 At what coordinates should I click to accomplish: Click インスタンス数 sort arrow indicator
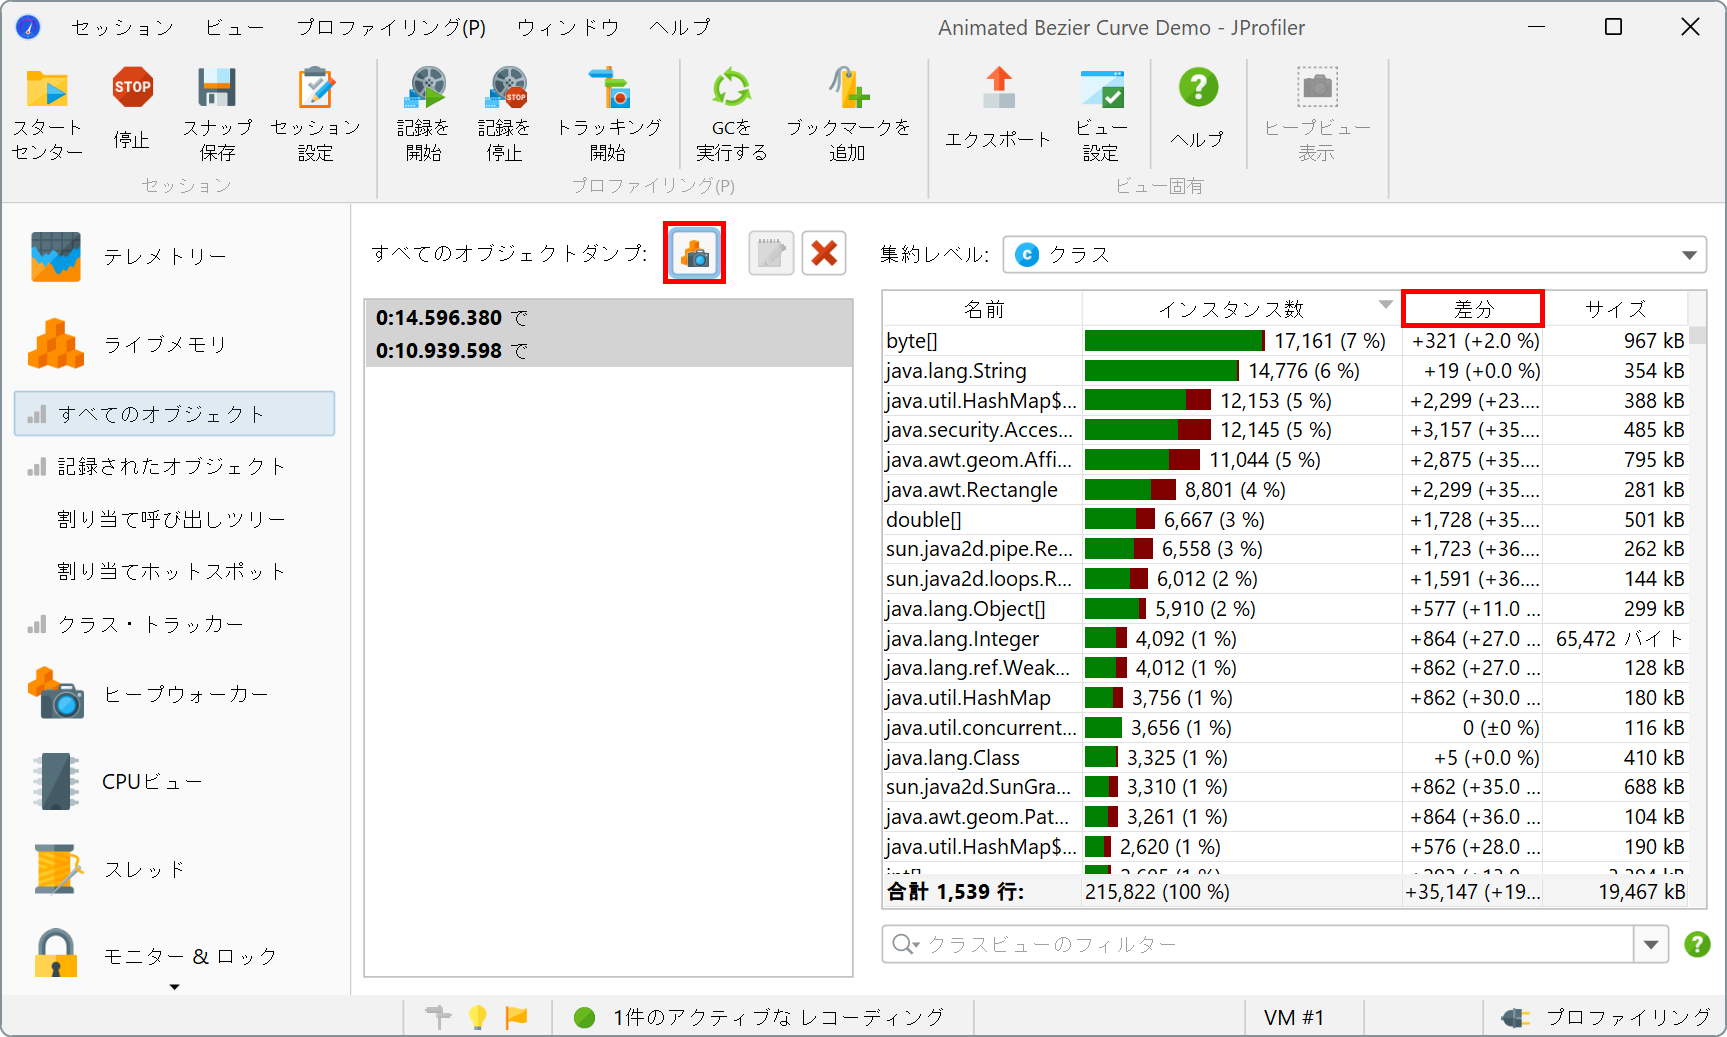click(x=1386, y=305)
